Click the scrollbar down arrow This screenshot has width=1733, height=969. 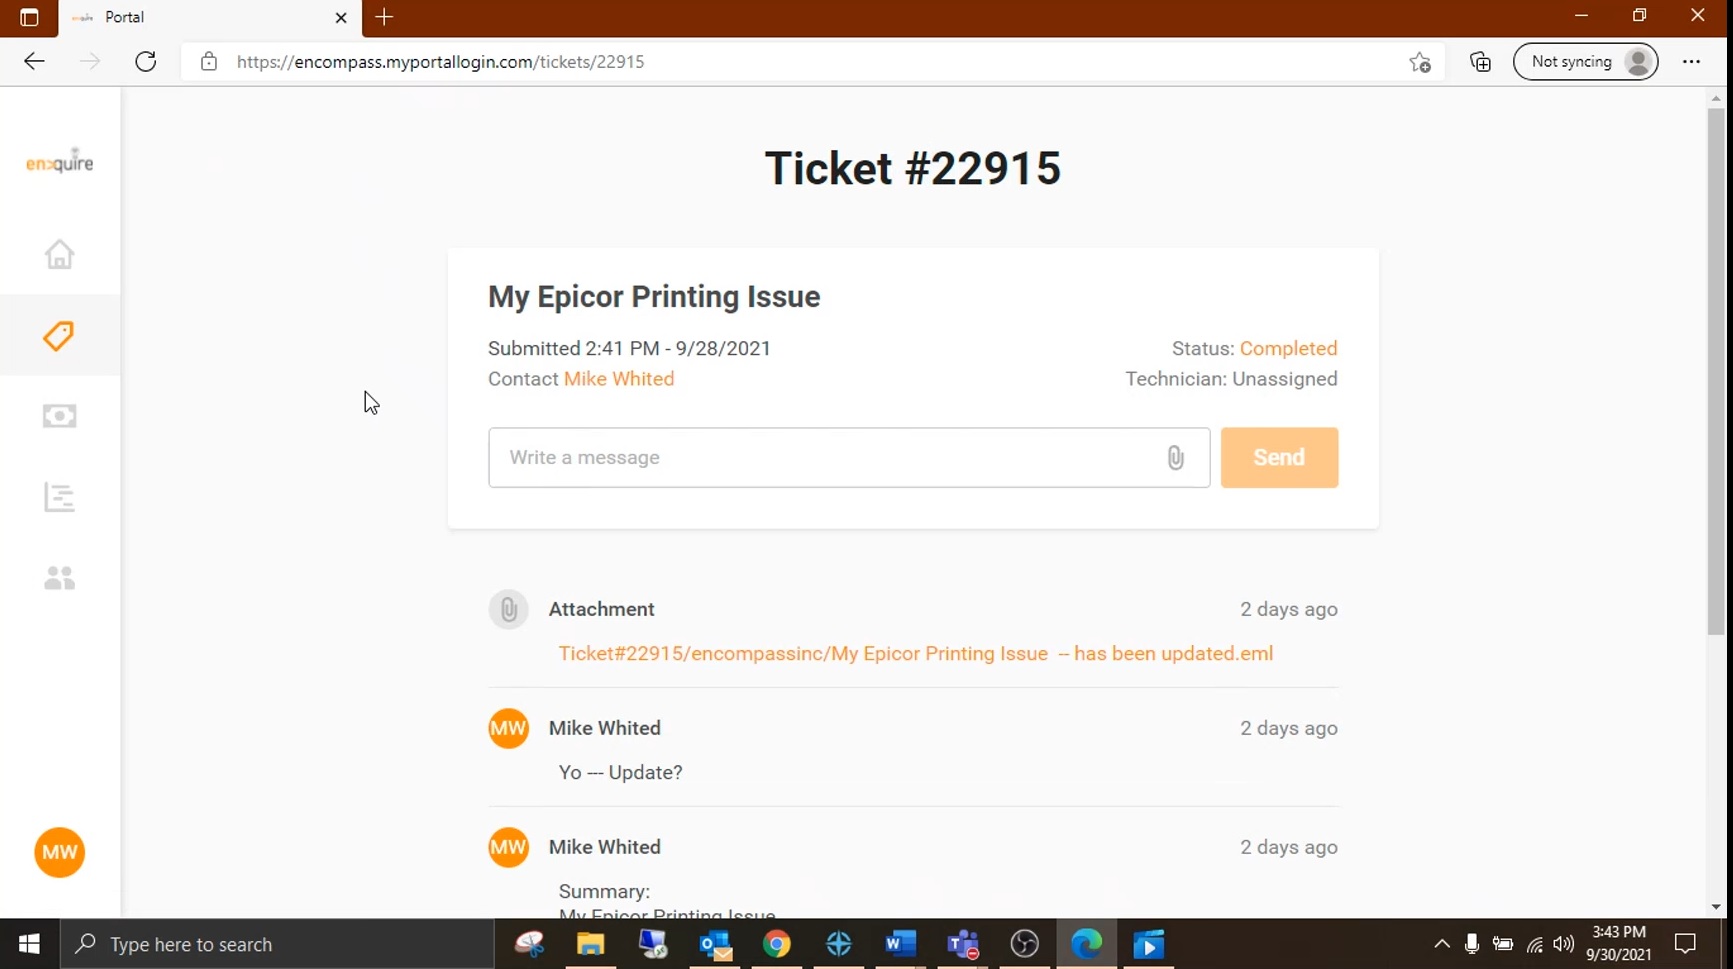pyautogui.click(x=1716, y=907)
